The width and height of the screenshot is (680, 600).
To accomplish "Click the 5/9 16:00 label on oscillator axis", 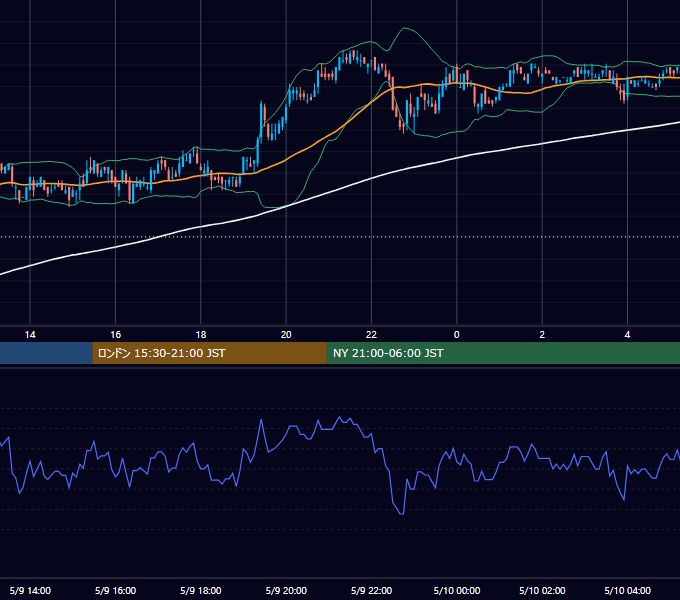I will pyautogui.click(x=115, y=590).
